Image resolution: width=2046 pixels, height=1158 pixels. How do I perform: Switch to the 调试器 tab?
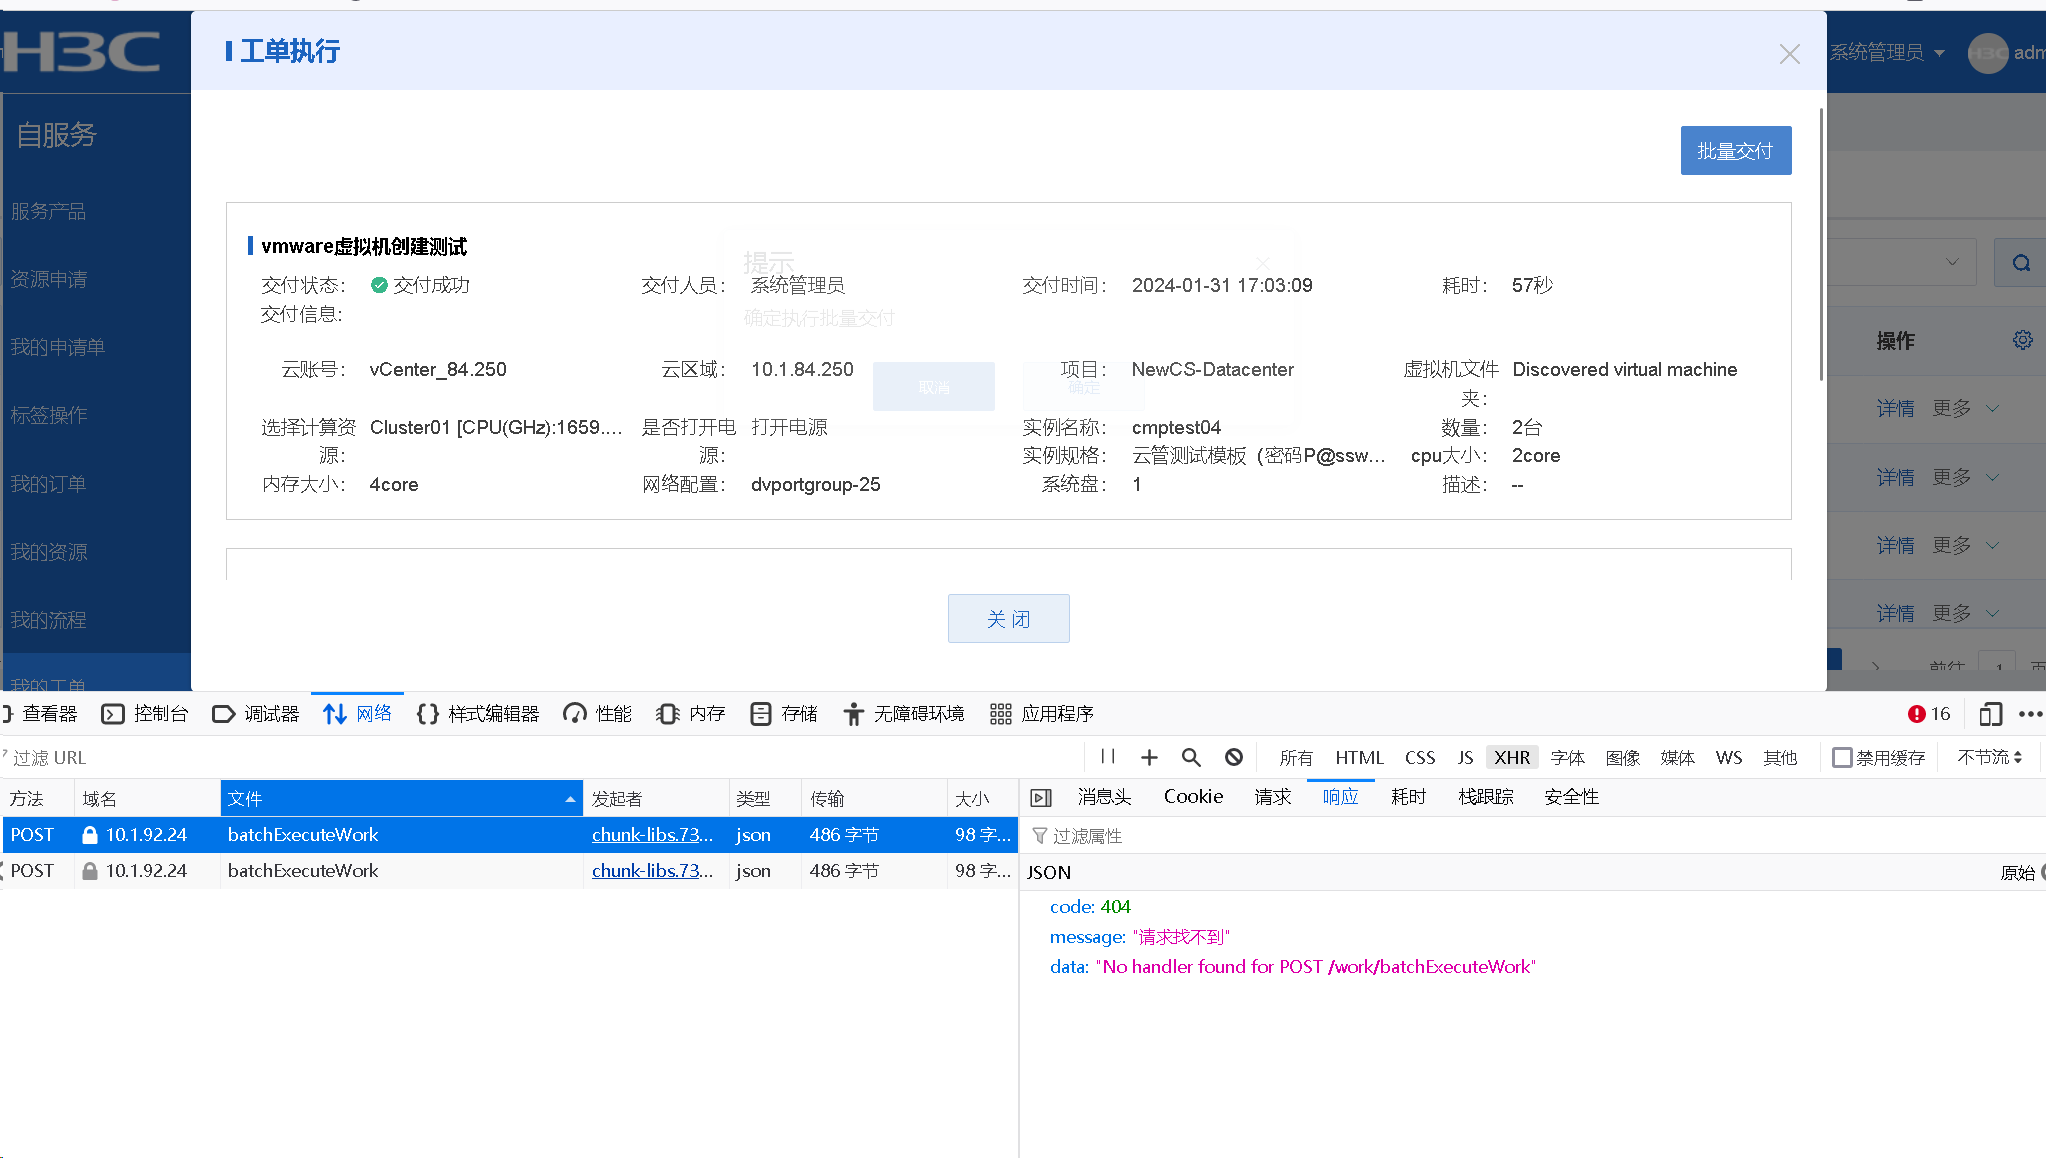point(256,714)
